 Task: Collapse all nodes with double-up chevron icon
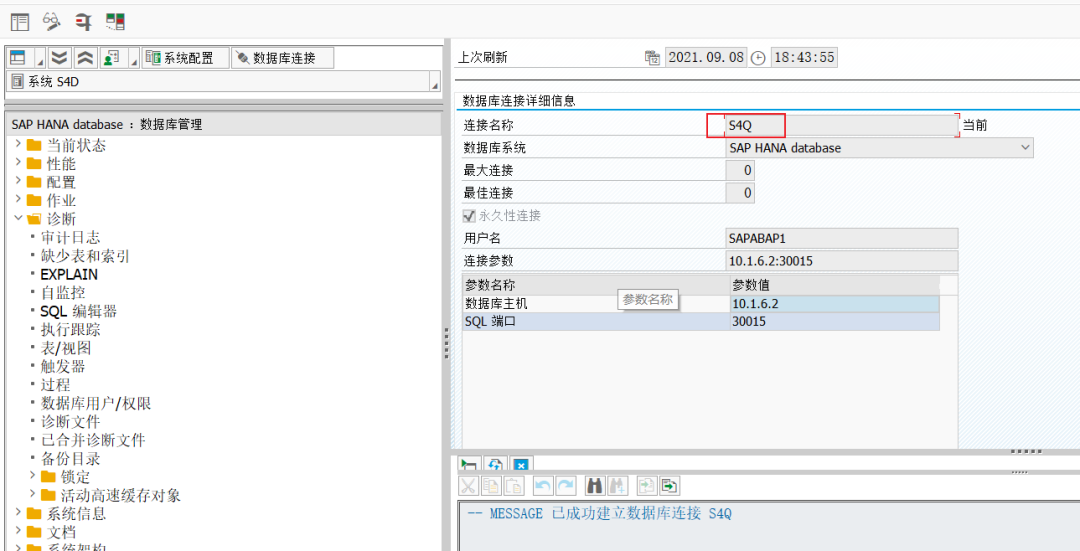coord(85,58)
